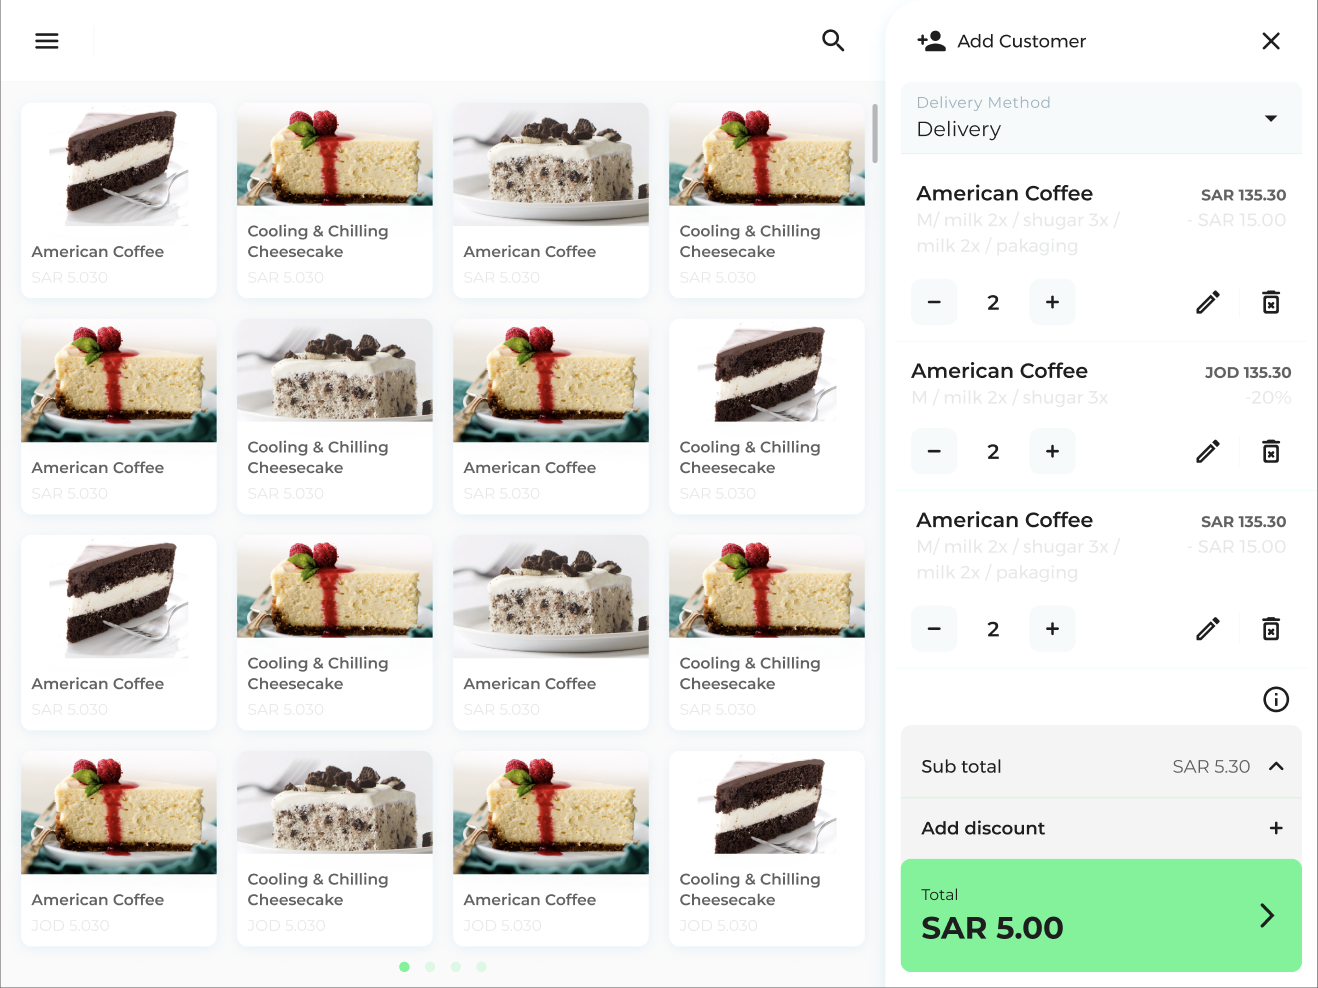1318x988 pixels.
Task: Go to second product page dot
Action: pyautogui.click(x=430, y=967)
